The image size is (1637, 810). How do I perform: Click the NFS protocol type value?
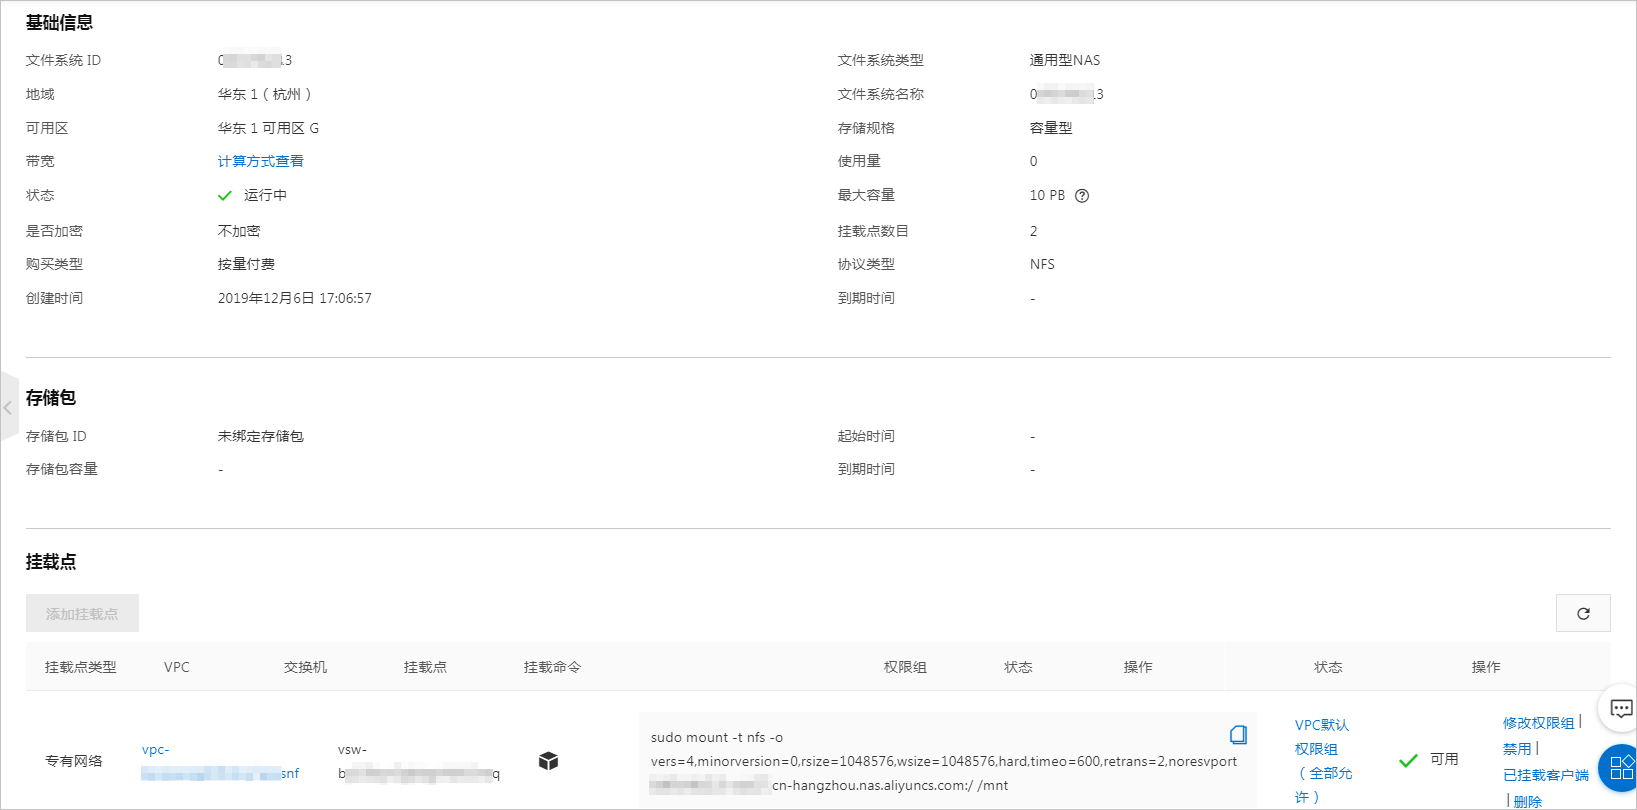pos(1042,264)
